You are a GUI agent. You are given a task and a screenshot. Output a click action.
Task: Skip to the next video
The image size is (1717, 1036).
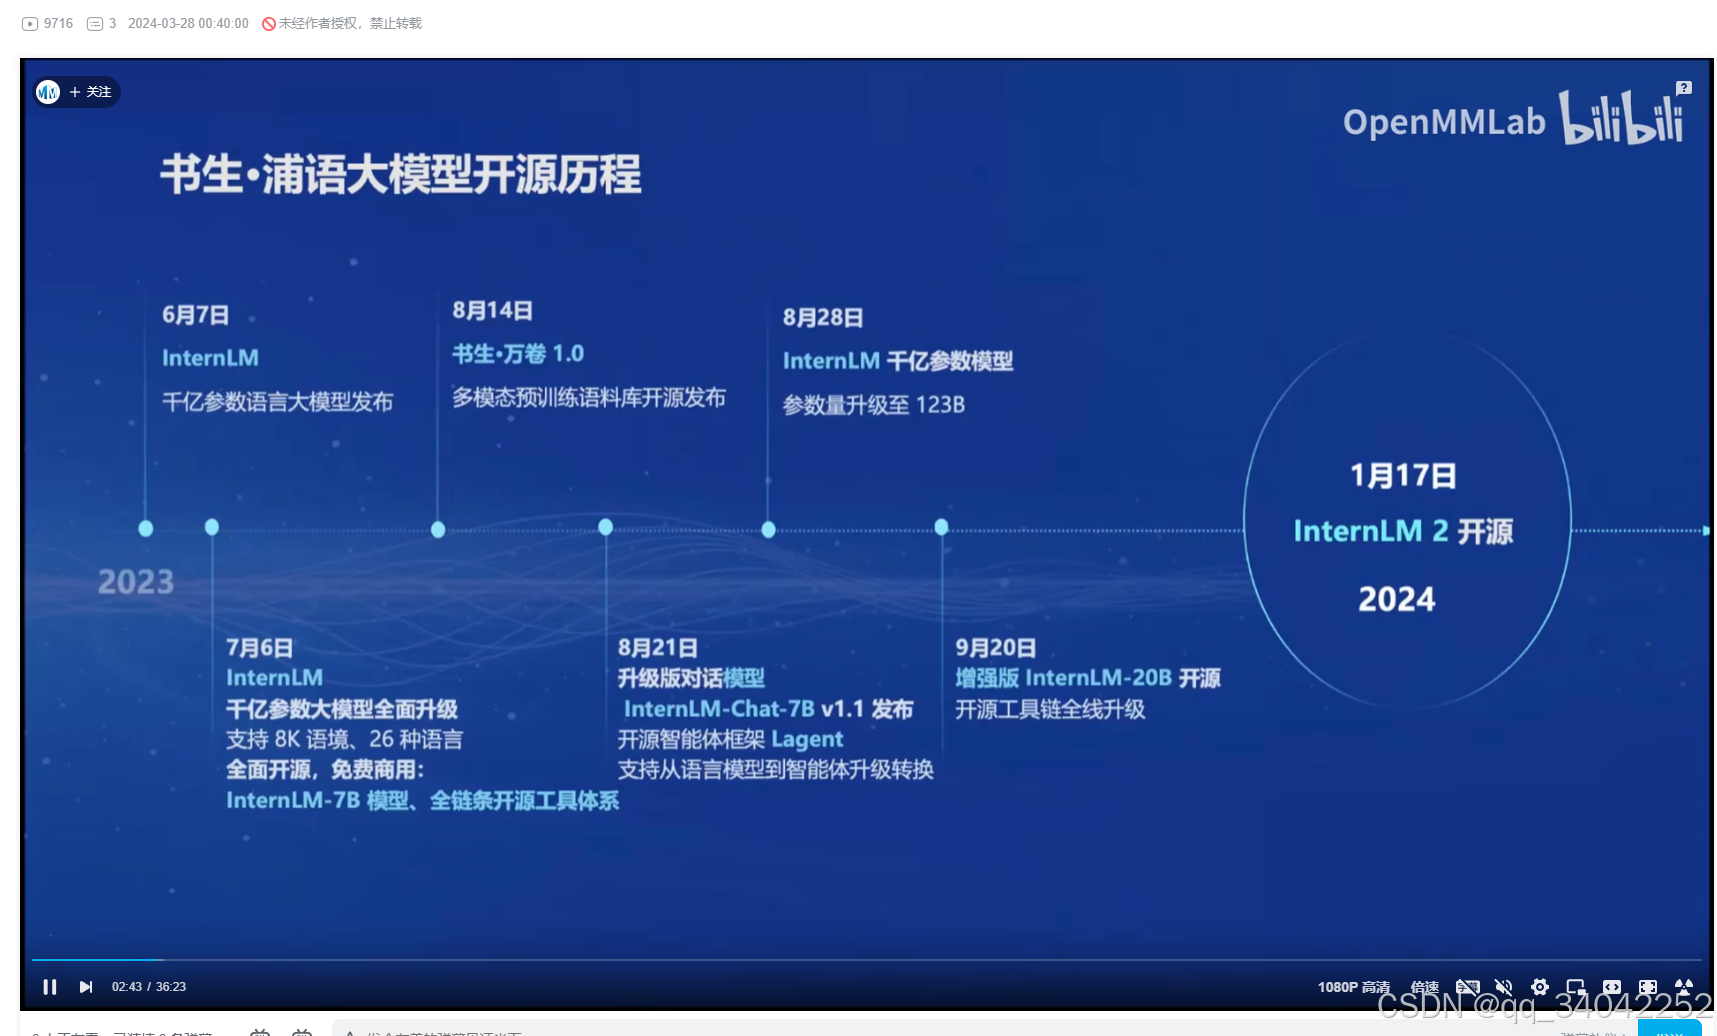tap(86, 987)
